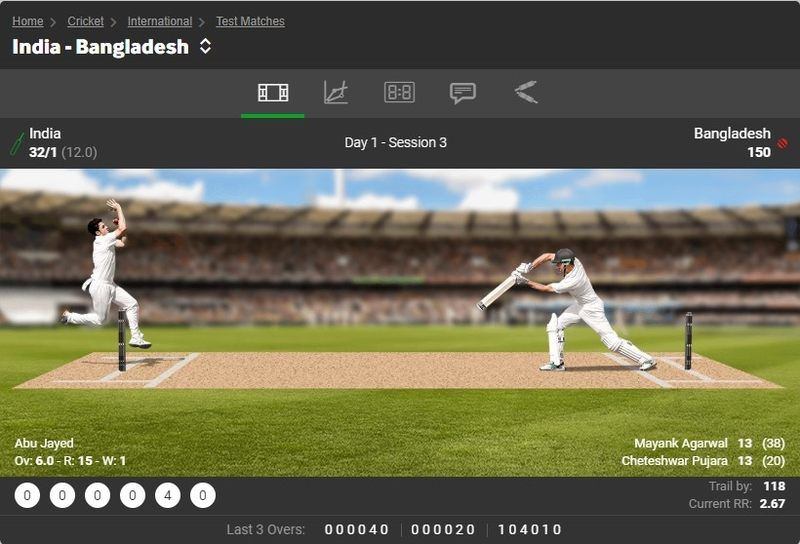Click the India - Bangladesh match title

pyautogui.click(x=101, y=47)
